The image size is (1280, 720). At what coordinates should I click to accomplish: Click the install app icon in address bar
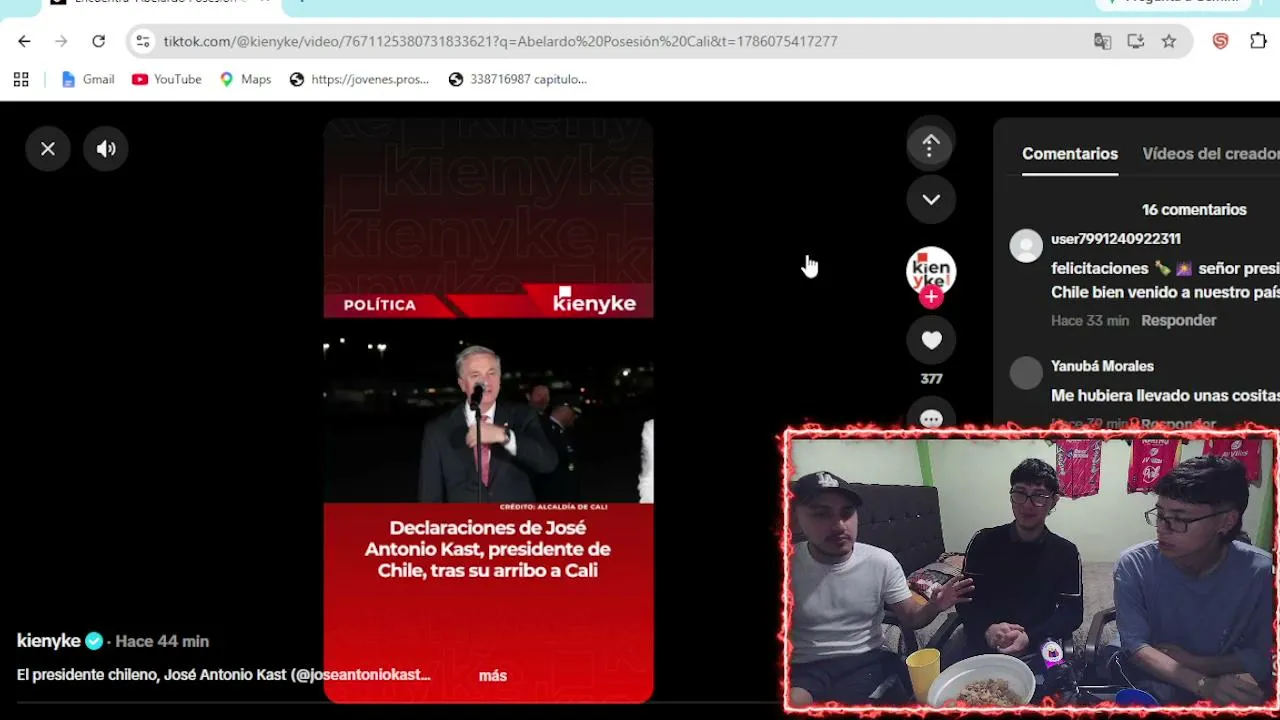(x=1135, y=41)
